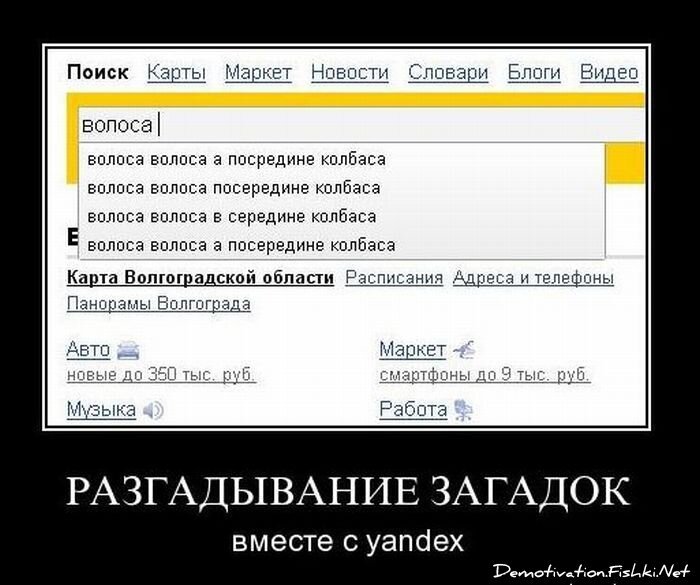Click the icon next to Работа link

pos(463,410)
